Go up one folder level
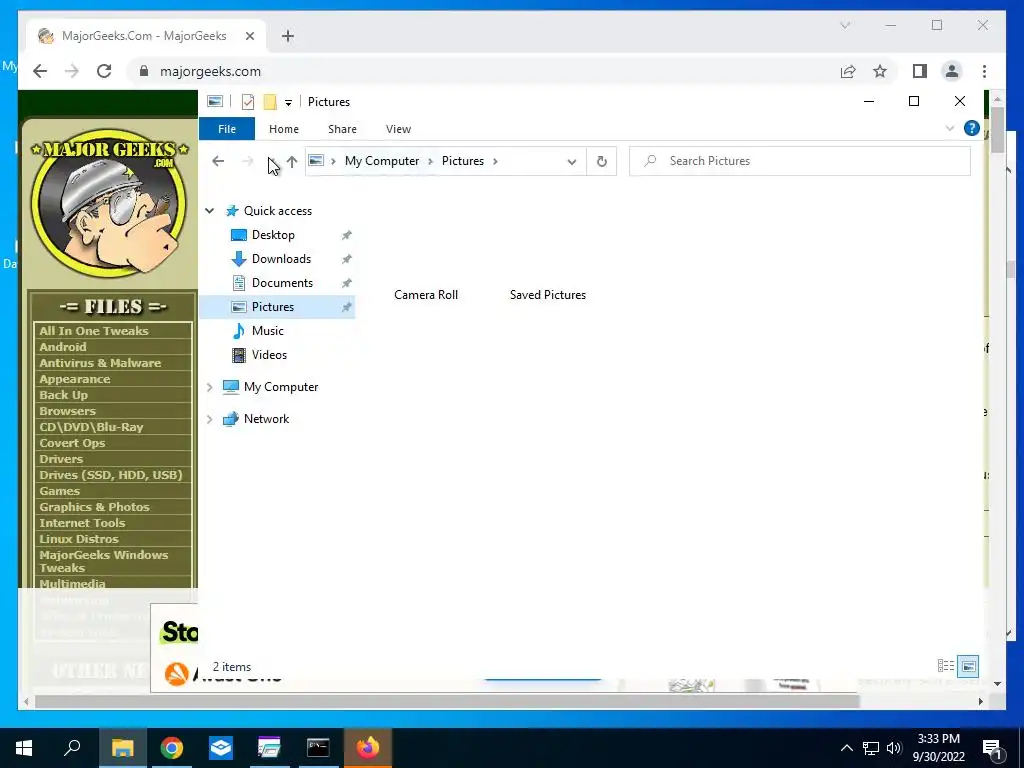Viewport: 1024px width, 768px height. [x=292, y=161]
